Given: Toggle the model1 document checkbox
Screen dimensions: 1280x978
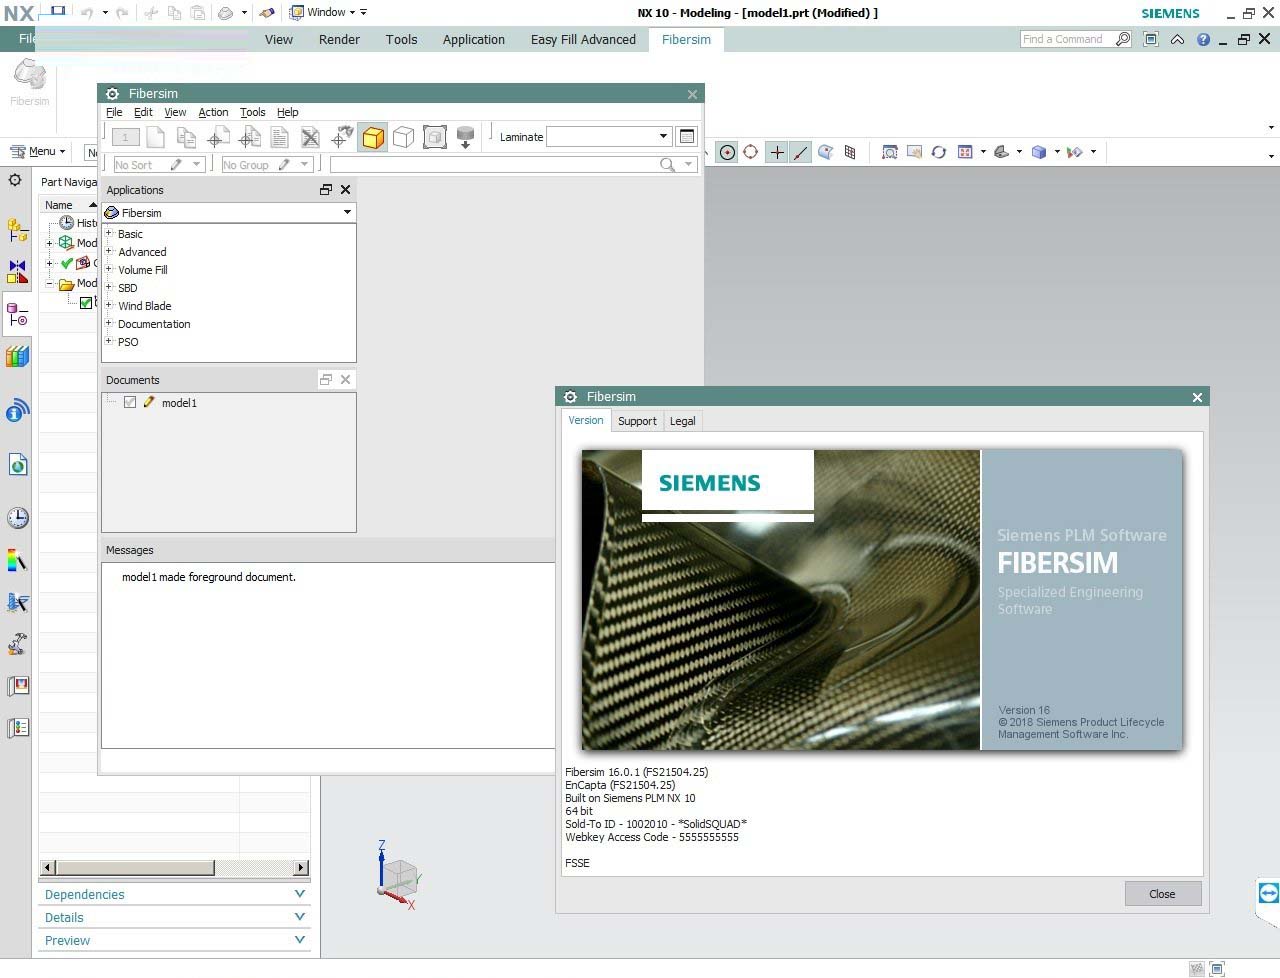Looking at the screenshot, I should 130,402.
